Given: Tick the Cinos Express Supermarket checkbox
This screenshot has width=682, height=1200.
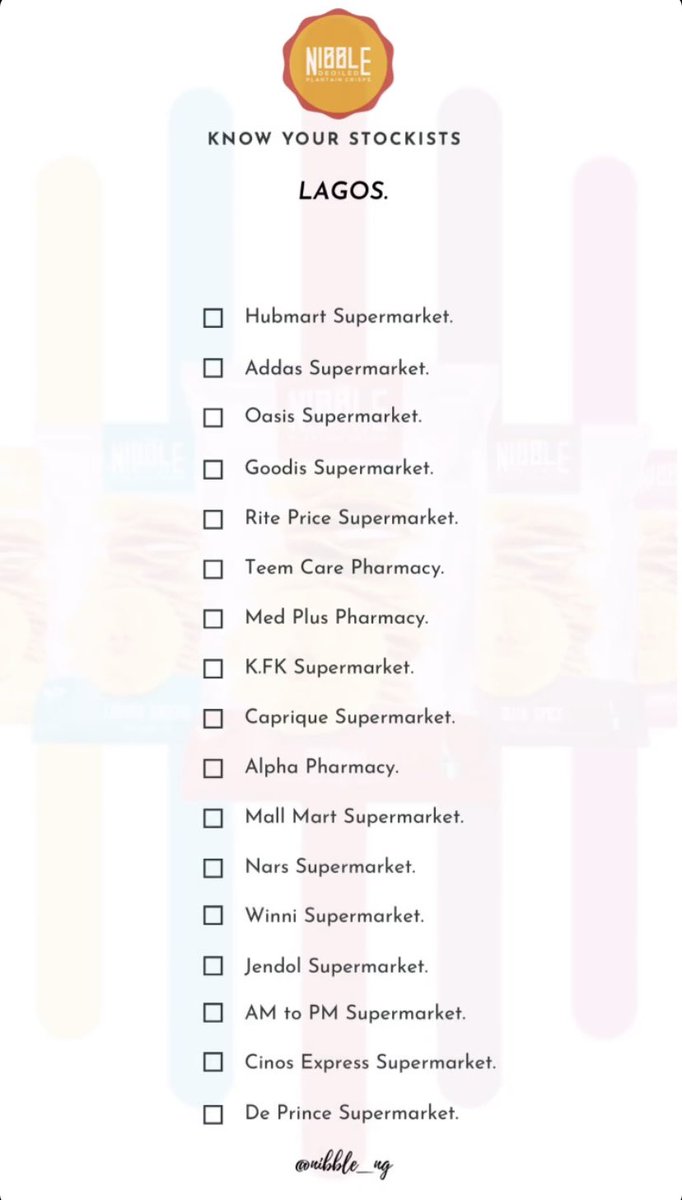Looking at the screenshot, I should pos(213,1062).
